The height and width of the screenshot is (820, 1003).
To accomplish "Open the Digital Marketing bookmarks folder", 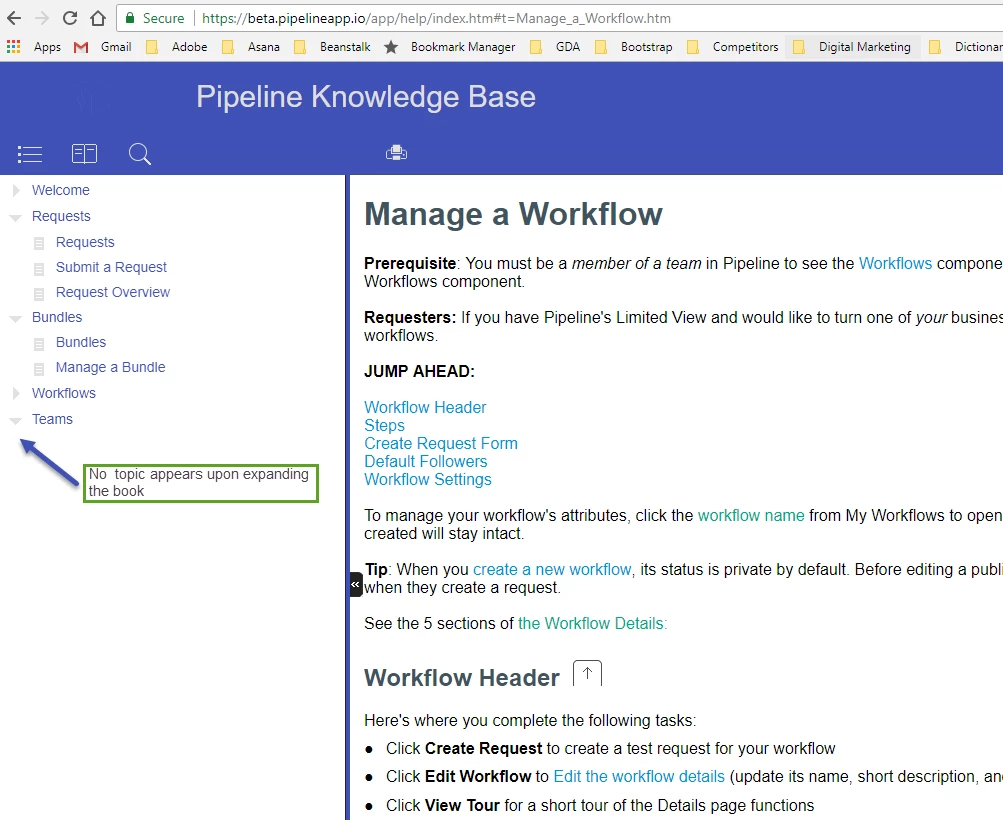I will tap(852, 47).
